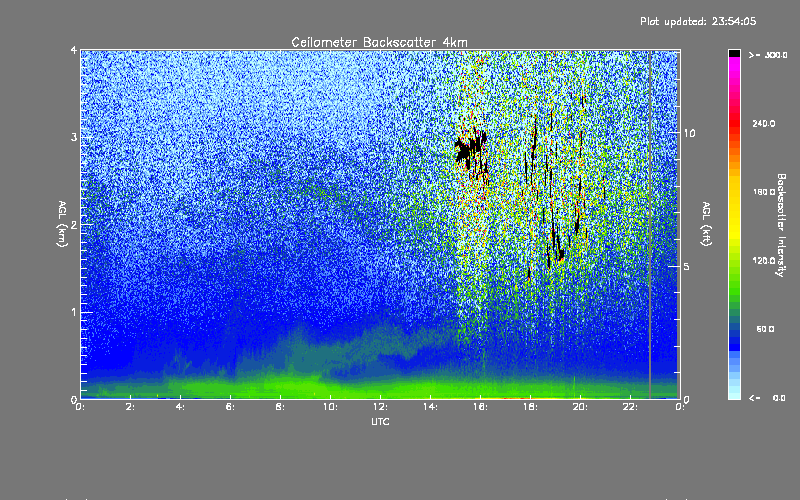The width and height of the screenshot is (800, 500).
Task: Click the "AGL (kft)" axis label
Action: pyautogui.click(x=707, y=224)
